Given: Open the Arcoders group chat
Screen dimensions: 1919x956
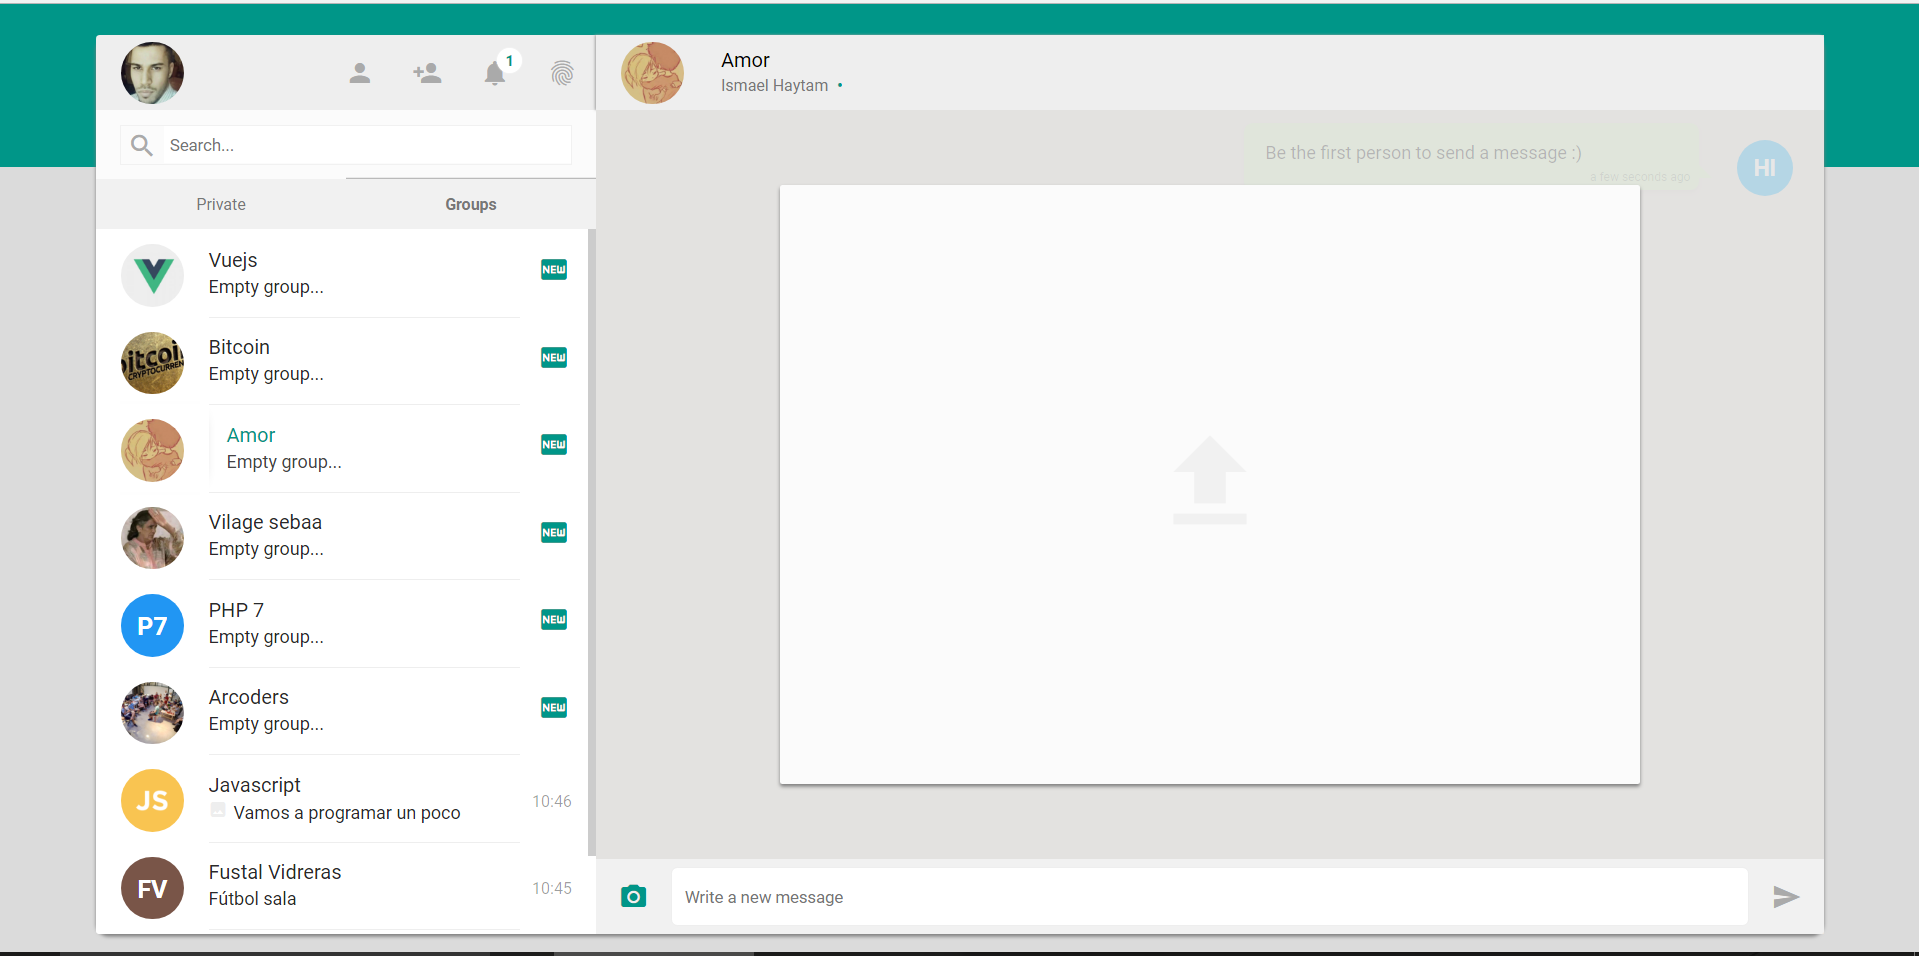Looking at the screenshot, I should point(342,711).
